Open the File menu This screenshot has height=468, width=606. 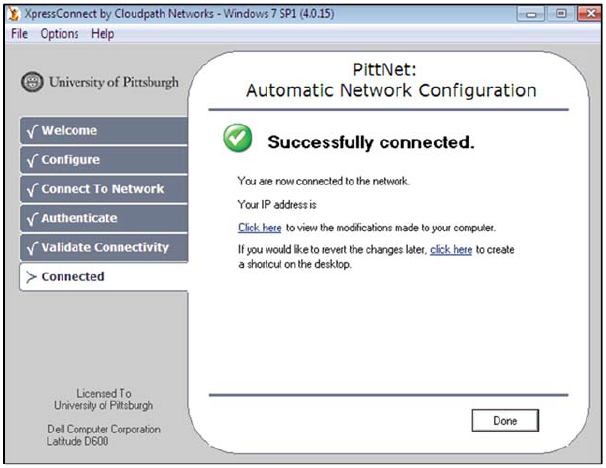[19, 34]
